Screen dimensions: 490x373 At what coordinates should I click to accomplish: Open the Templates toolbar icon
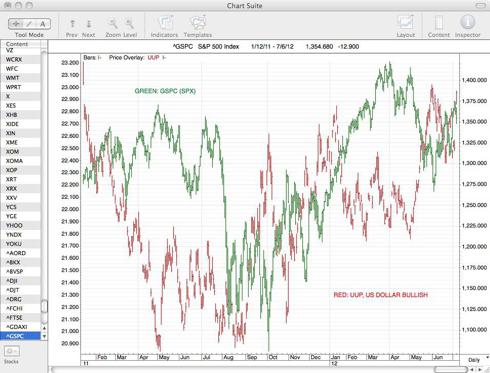(198, 23)
